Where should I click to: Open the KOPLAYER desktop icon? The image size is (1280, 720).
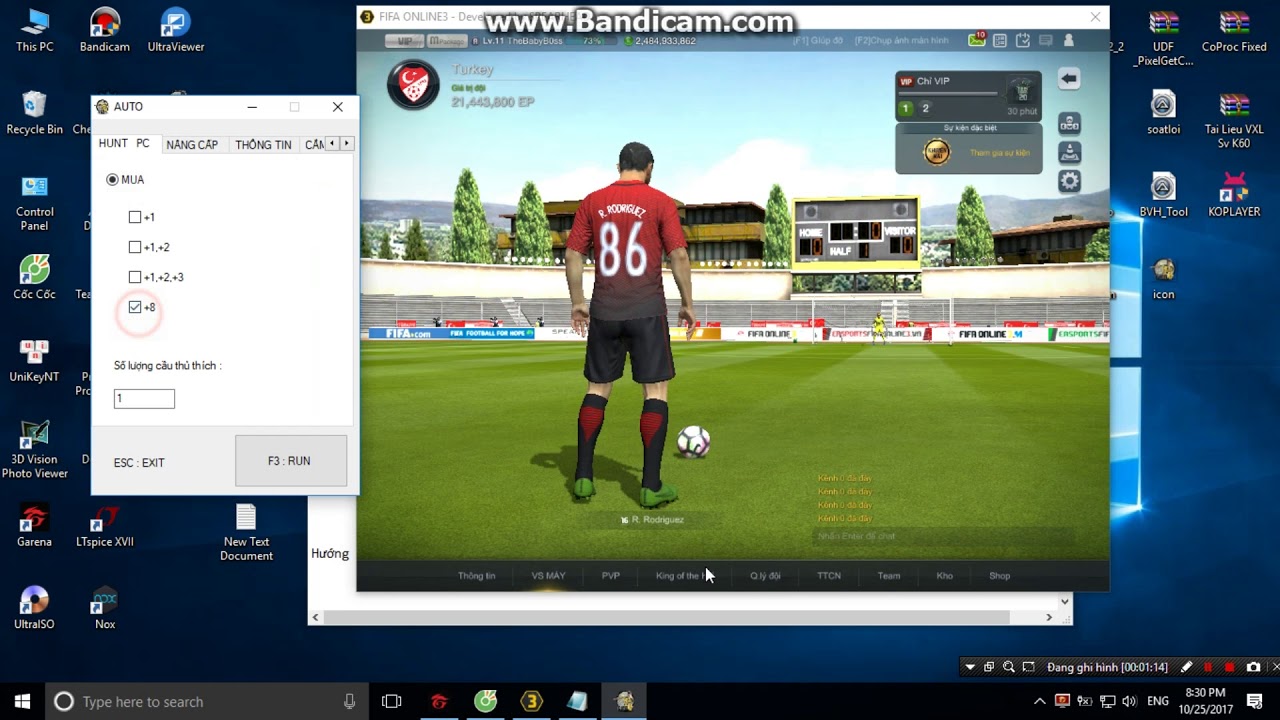point(1234,196)
